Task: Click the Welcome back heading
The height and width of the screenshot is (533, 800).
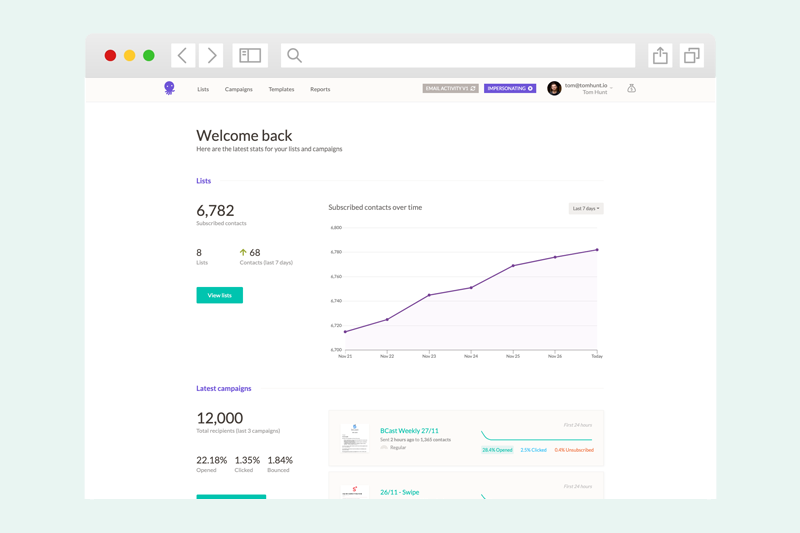Action: point(244,136)
